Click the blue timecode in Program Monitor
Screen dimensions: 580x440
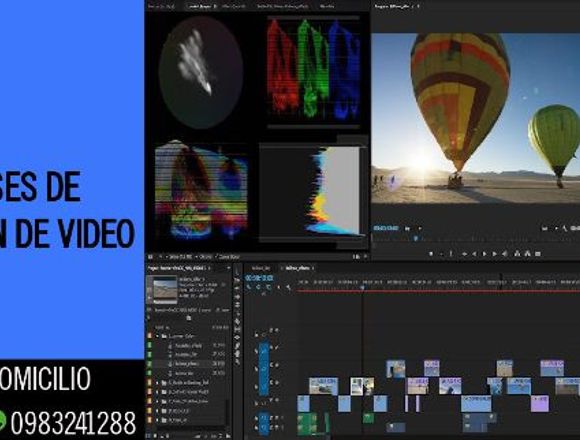click(x=385, y=229)
